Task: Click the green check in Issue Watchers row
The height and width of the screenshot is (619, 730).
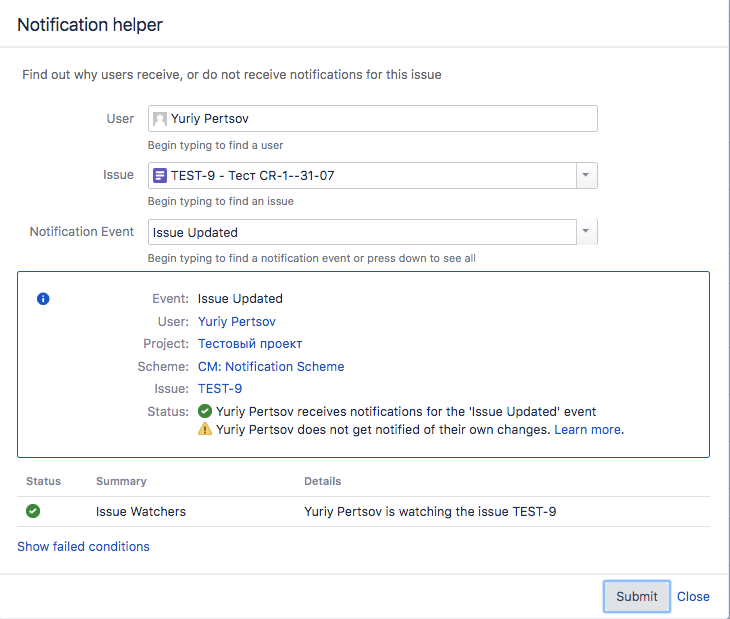Action: (33, 511)
